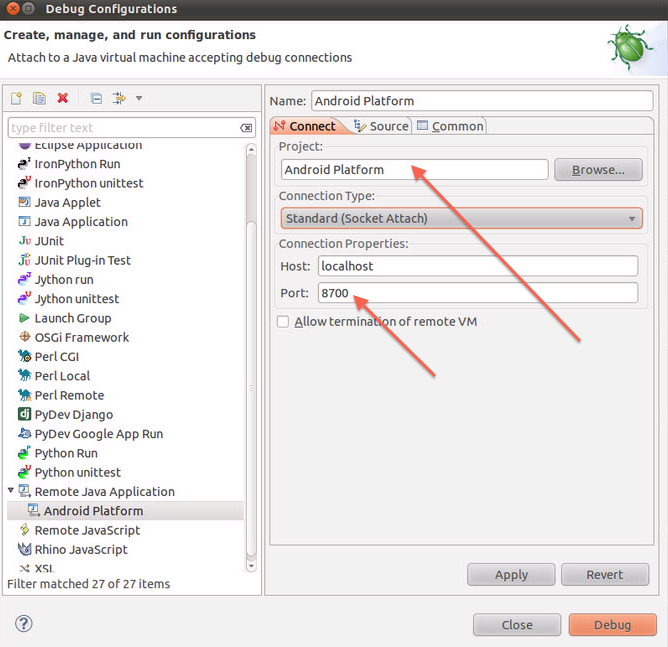Click the Host field containing localhost
This screenshot has height=647, width=668.
478,266
